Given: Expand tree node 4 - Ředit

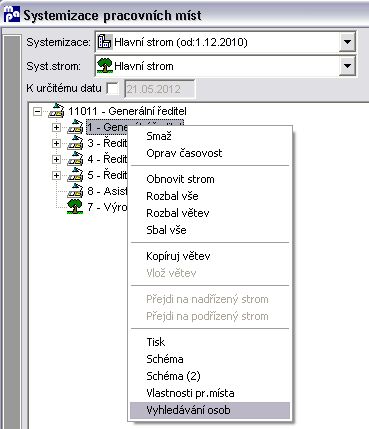Looking at the screenshot, I should coord(56,159).
